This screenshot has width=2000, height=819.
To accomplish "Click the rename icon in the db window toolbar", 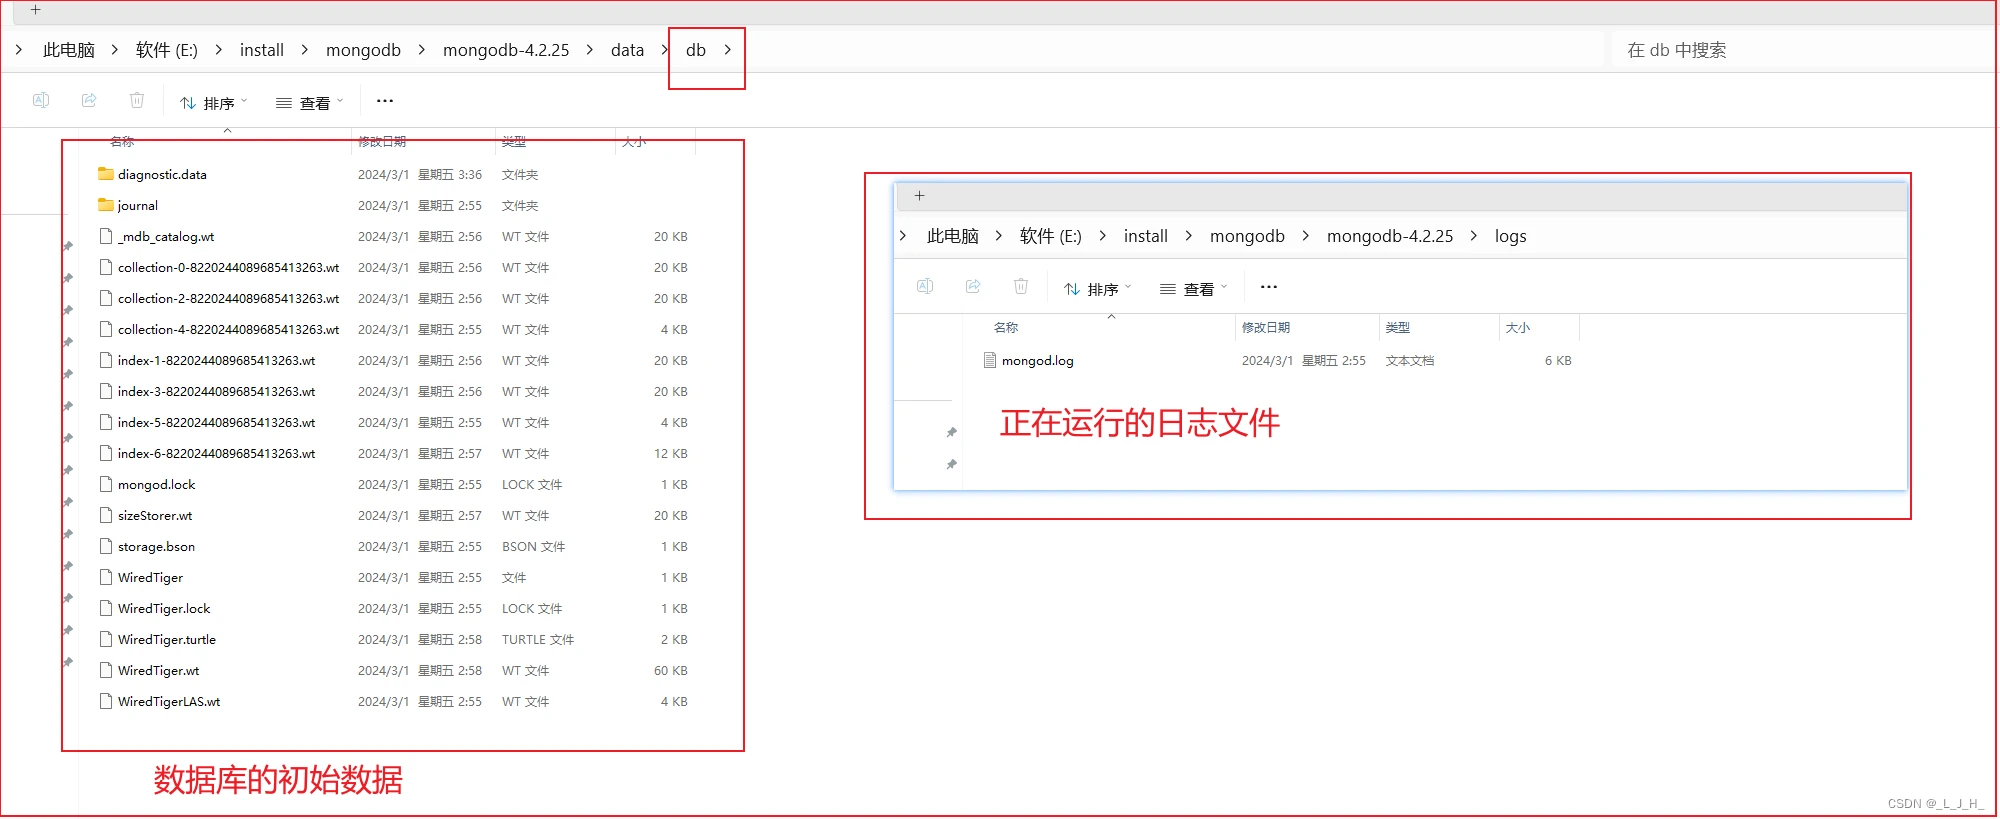I will [x=41, y=100].
